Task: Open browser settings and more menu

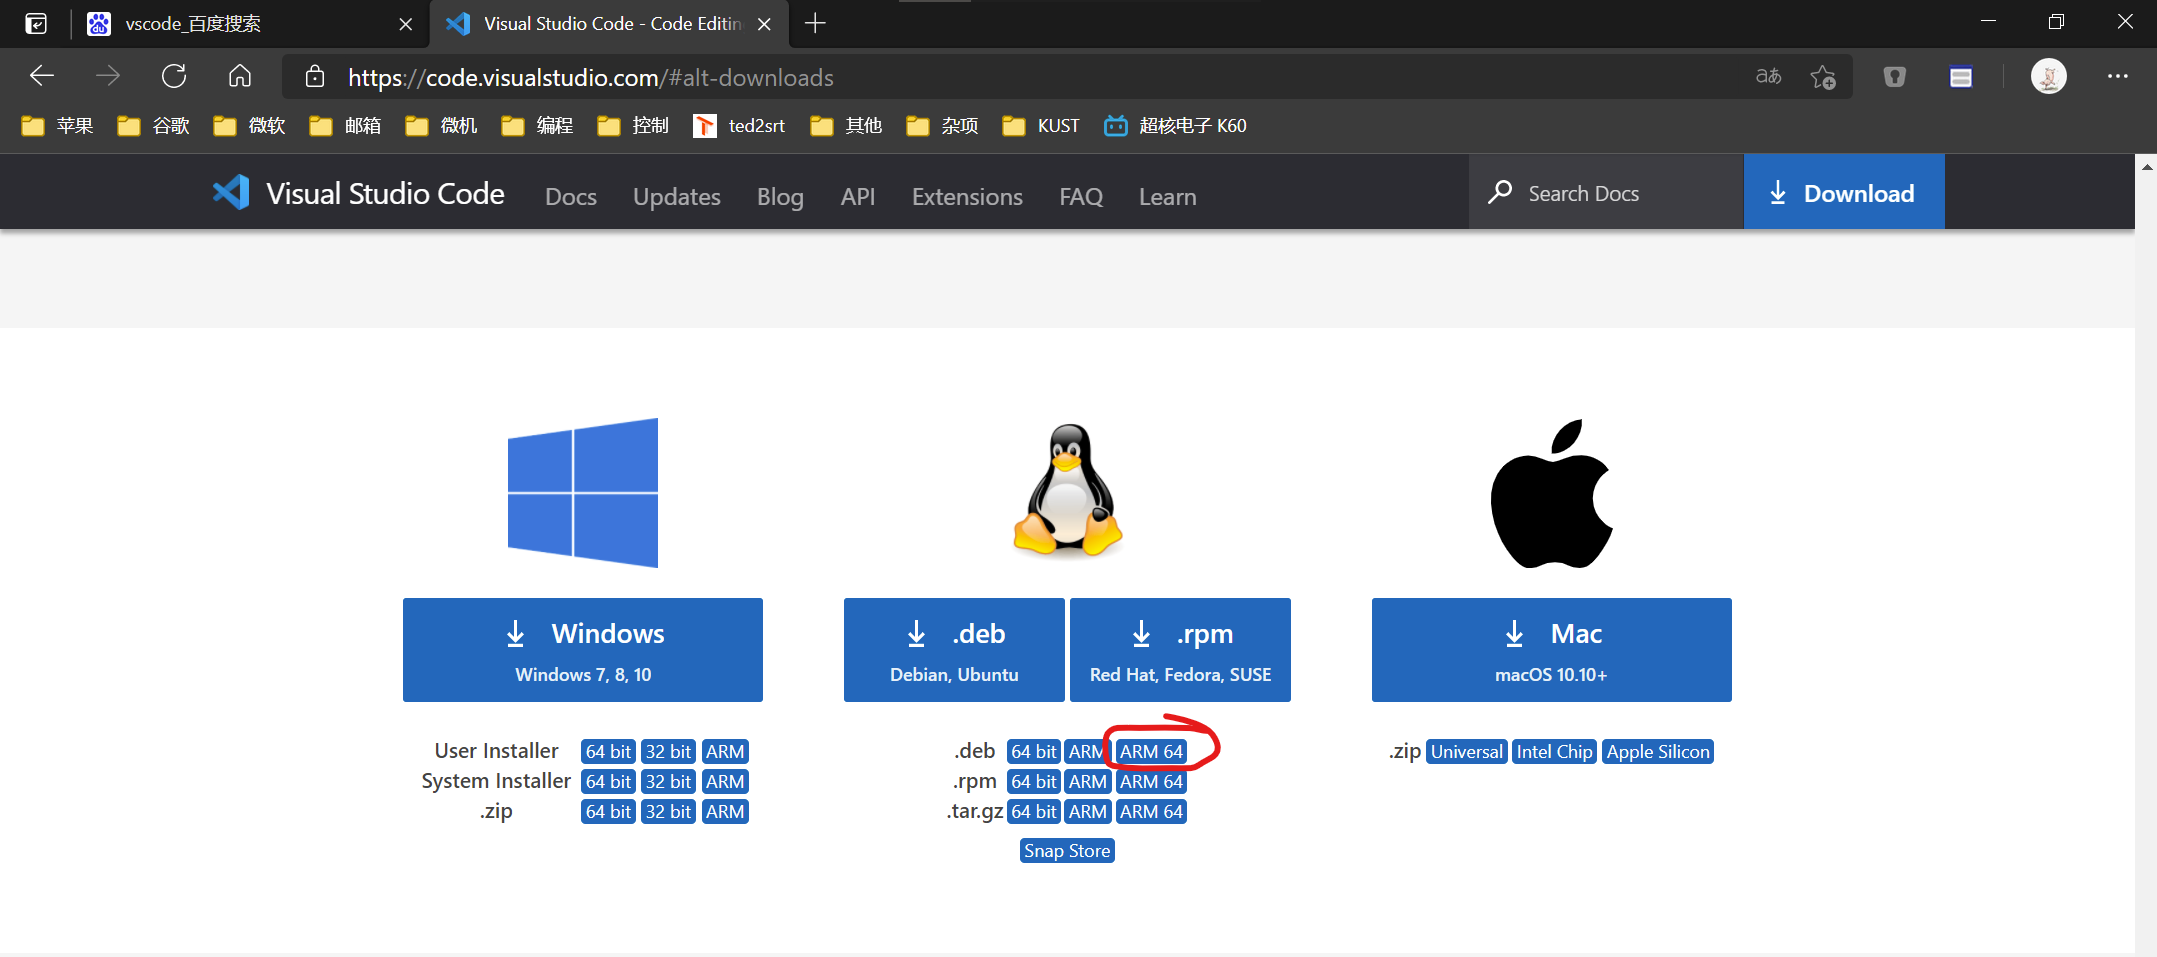Action: click(x=2117, y=77)
